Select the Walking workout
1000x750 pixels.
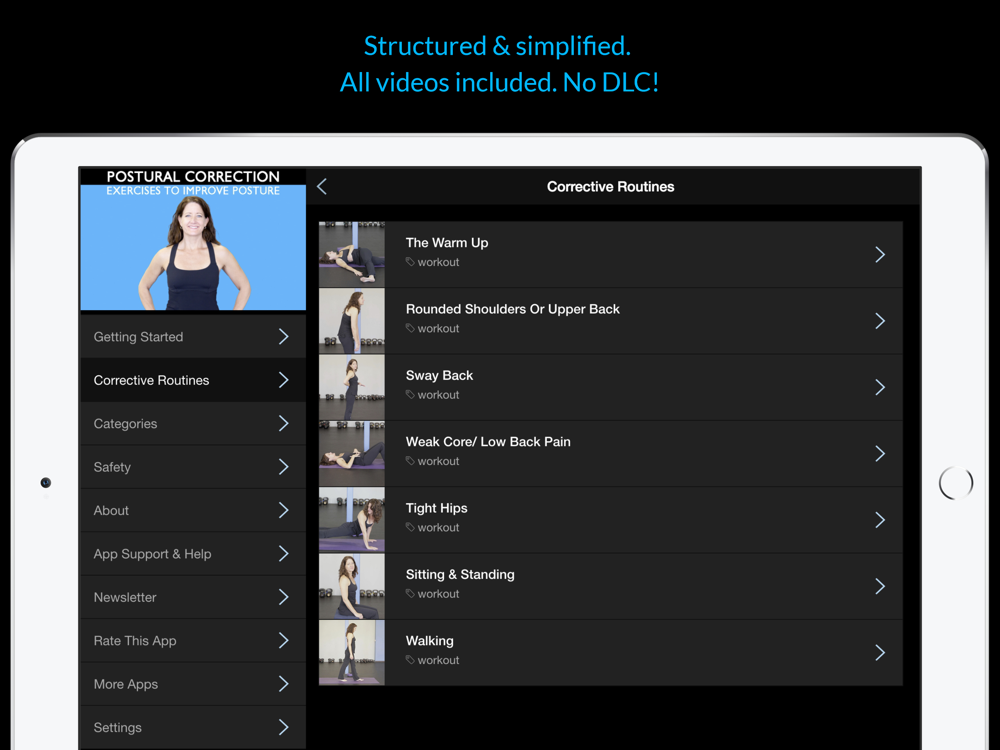[610, 652]
